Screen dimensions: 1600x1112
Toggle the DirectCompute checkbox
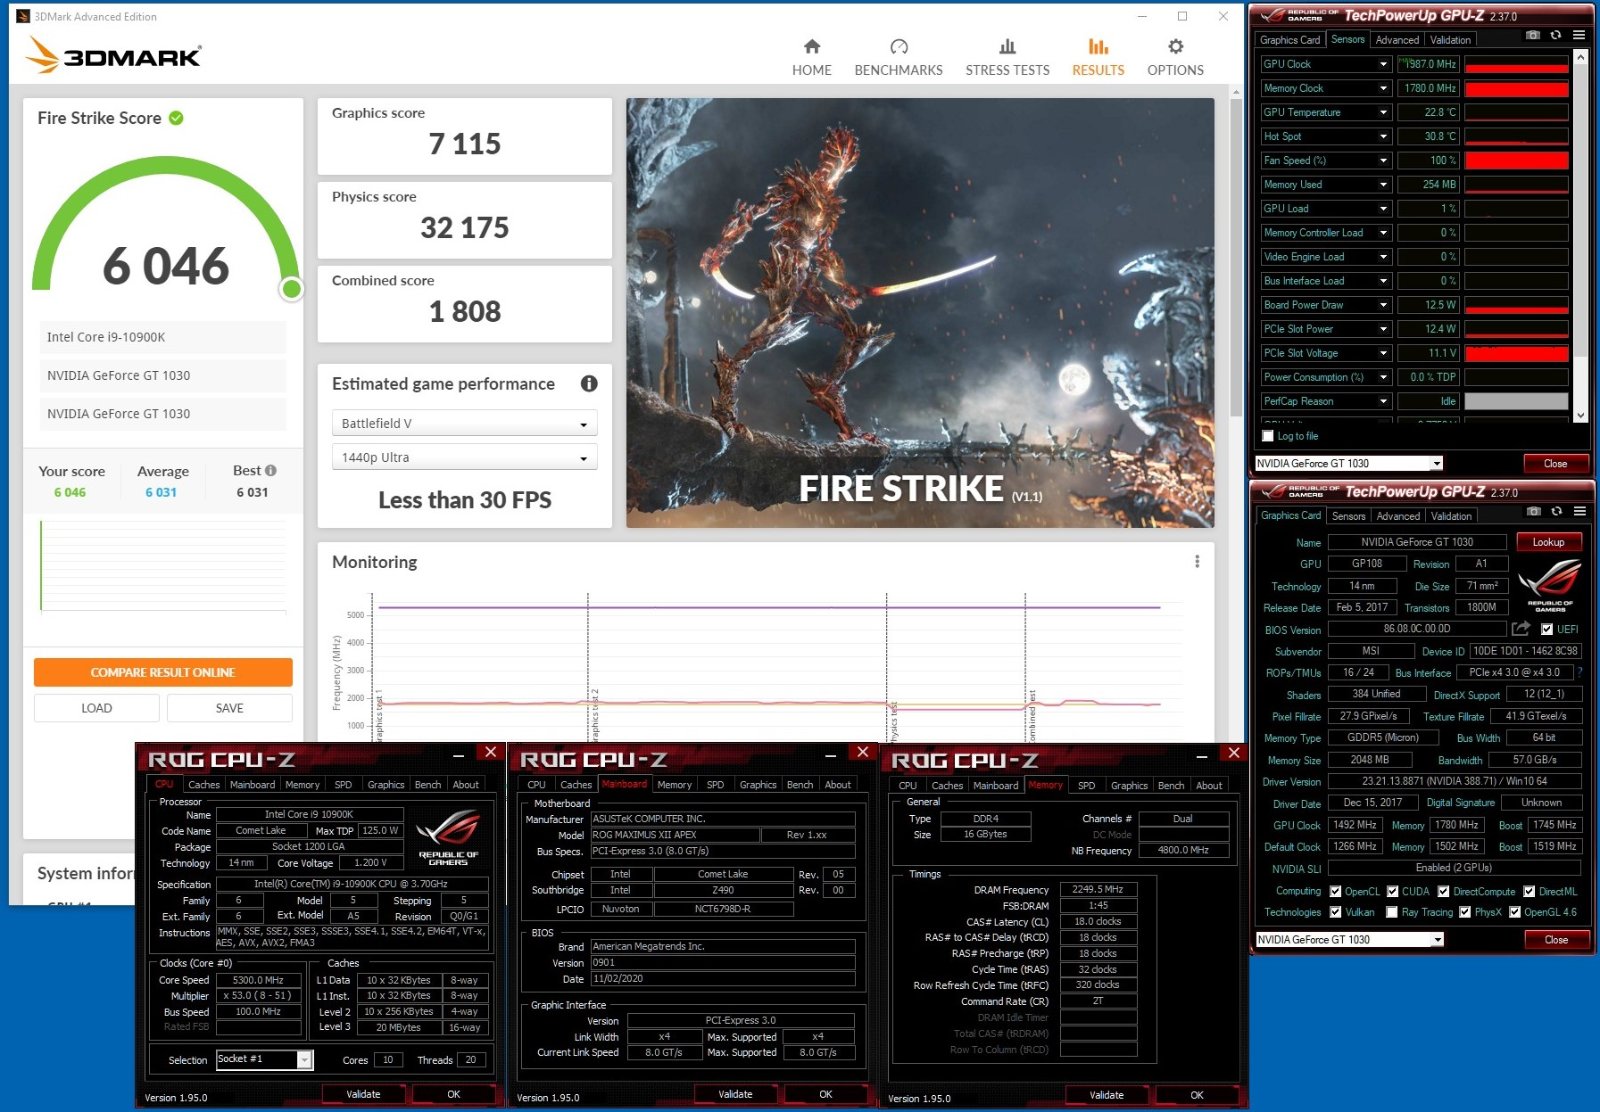pos(1443,891)
